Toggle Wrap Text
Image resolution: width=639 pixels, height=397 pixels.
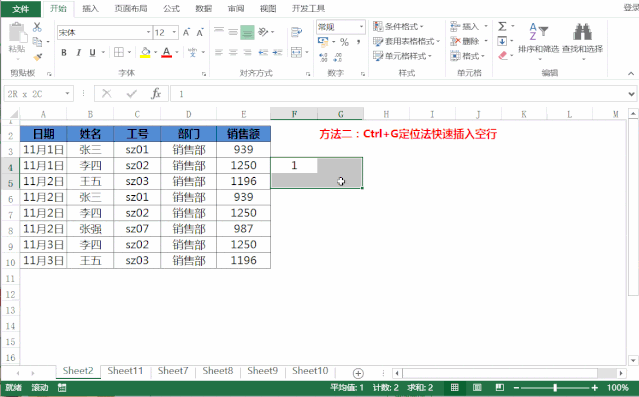[x=297, y=32]
